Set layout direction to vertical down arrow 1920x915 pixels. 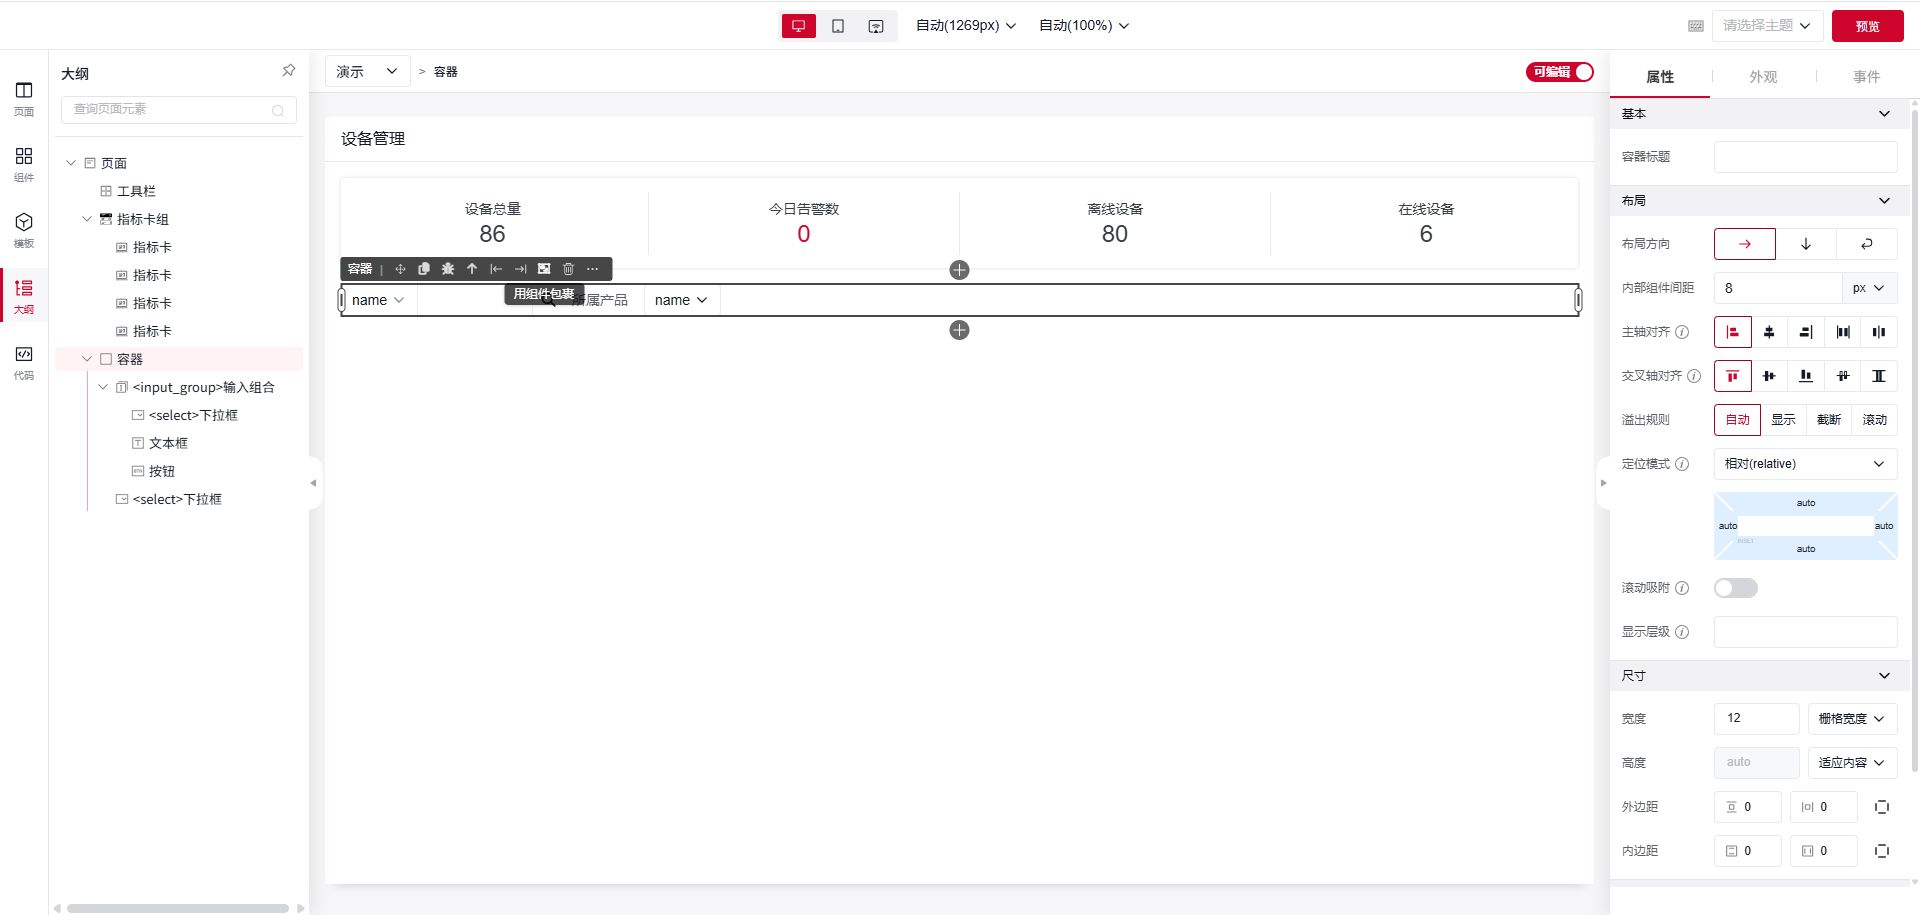point(1806,244)
